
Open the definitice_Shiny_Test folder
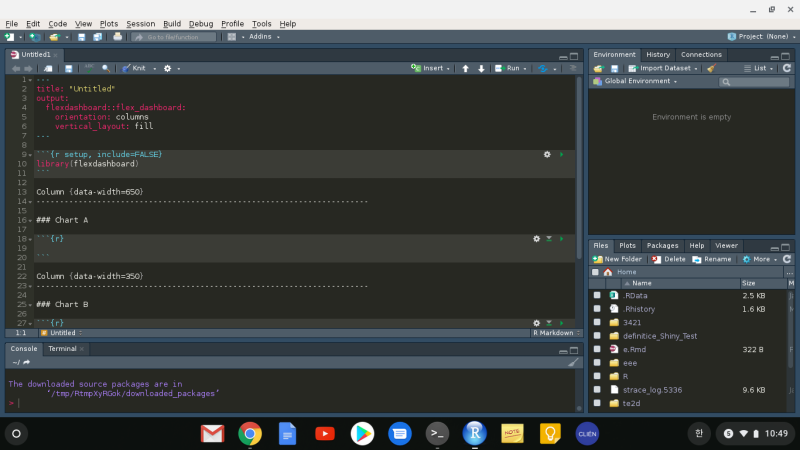pos(658,336)
